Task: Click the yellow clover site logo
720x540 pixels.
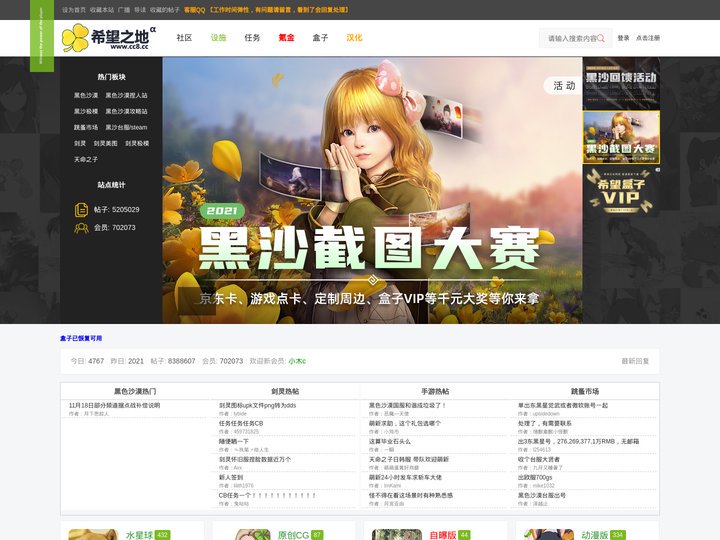Action: tap(75, 38)
